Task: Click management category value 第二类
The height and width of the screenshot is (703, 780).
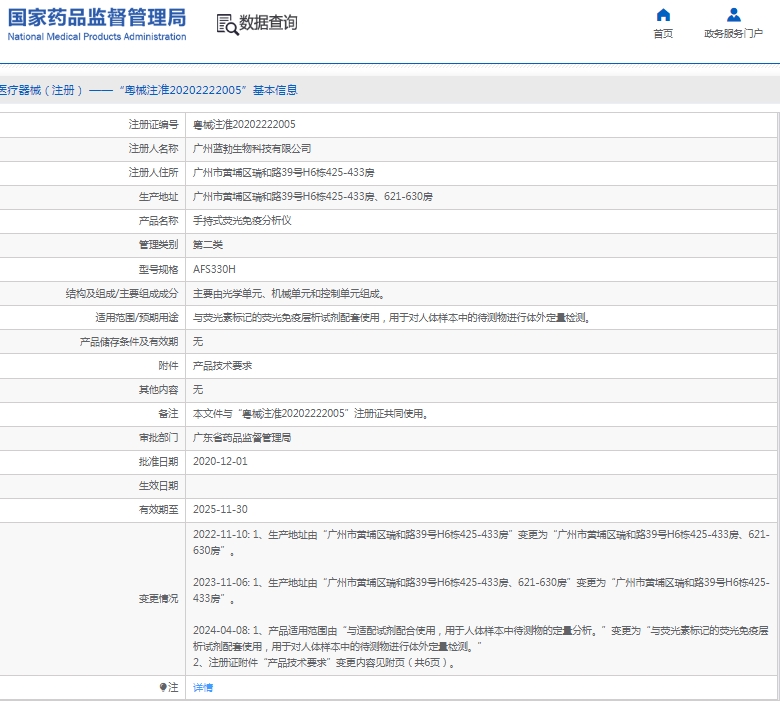Action: pos(208,245)
